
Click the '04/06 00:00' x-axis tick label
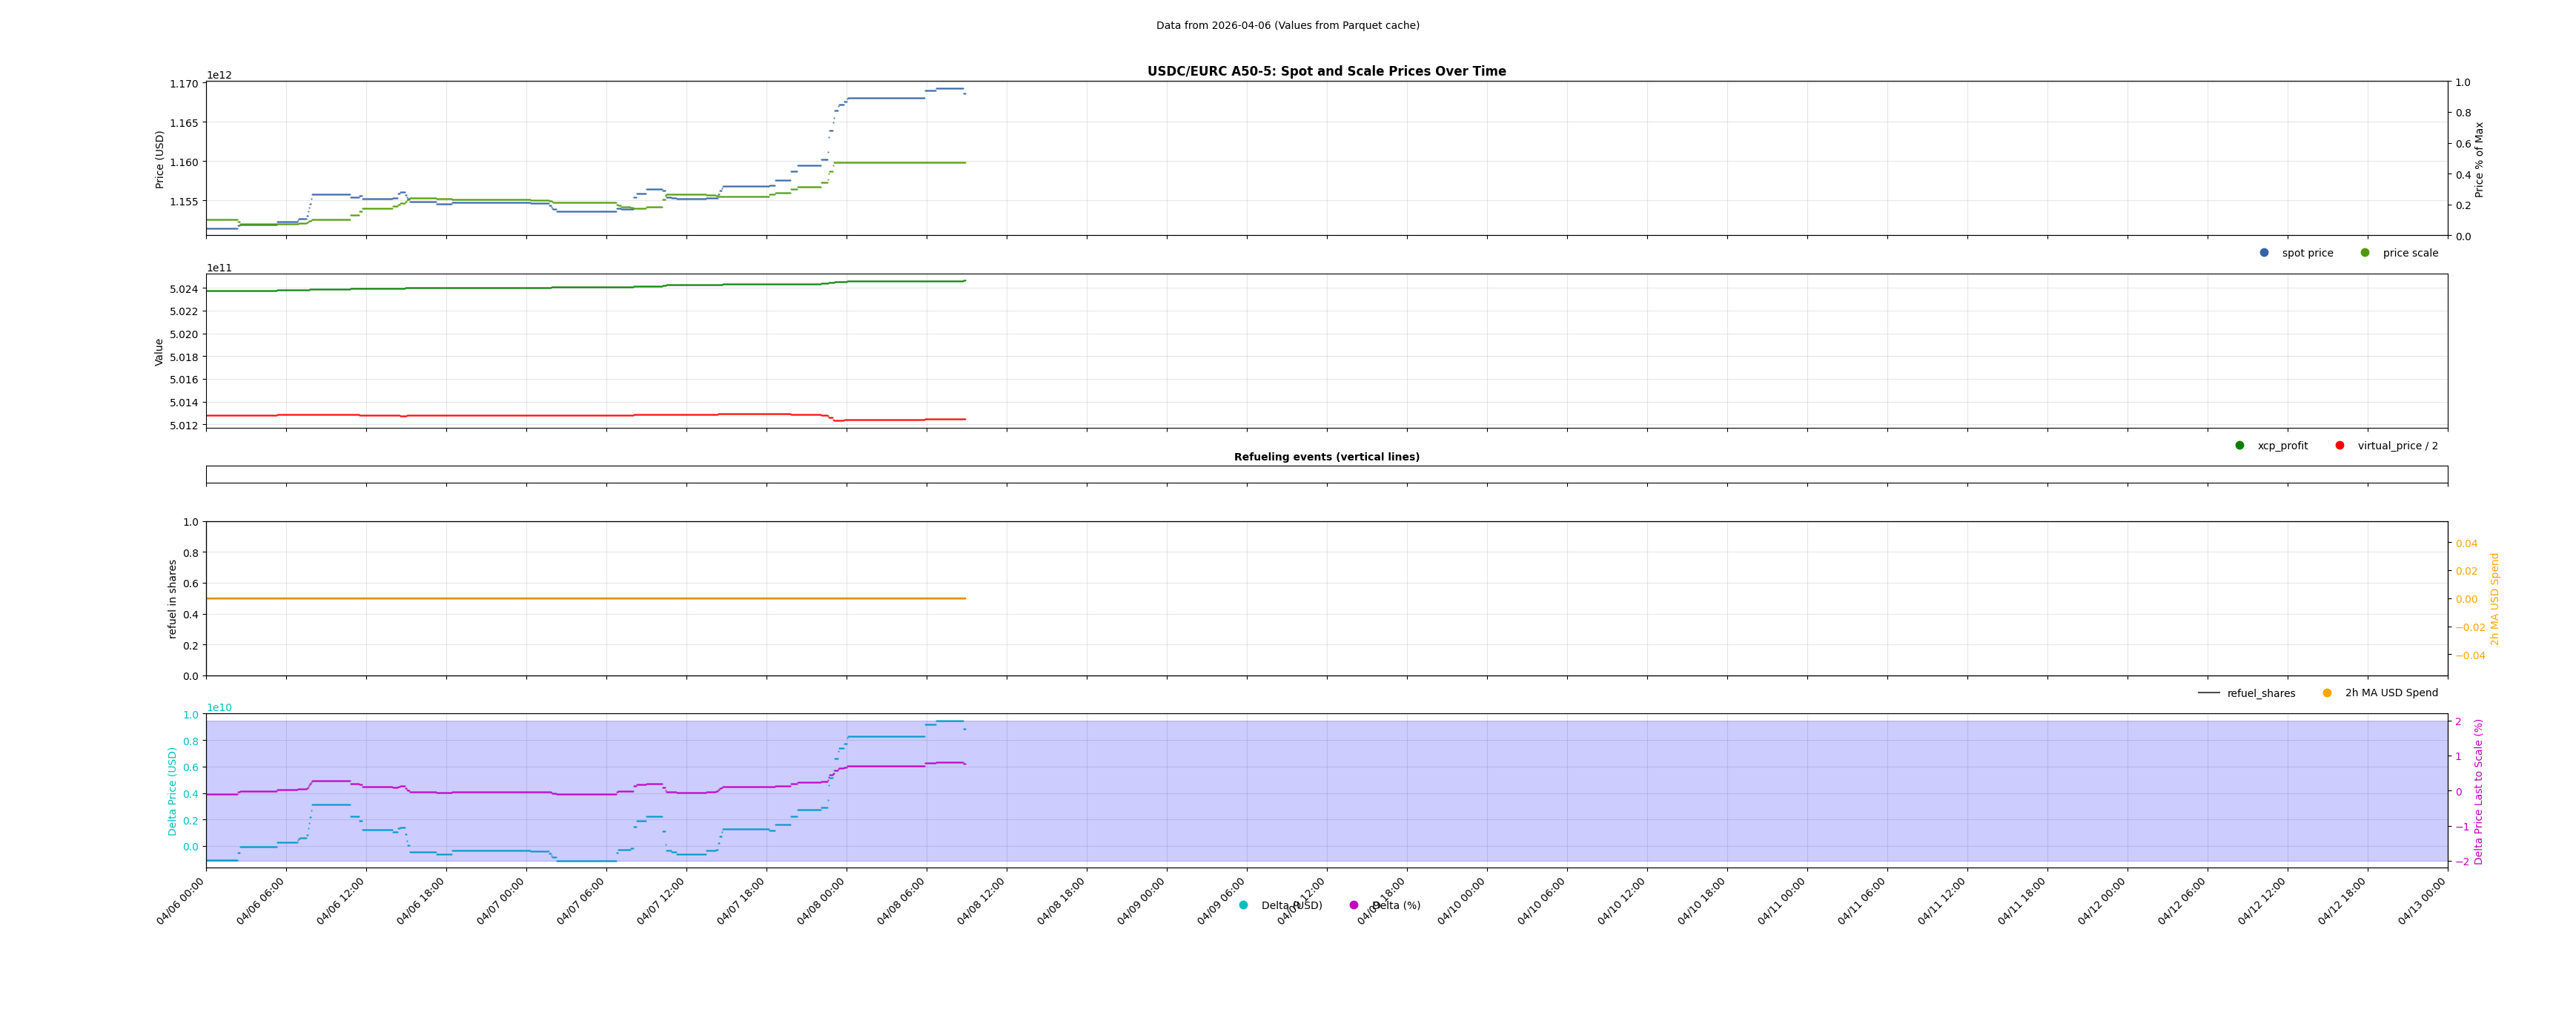pyautogui.click(x=181, y=901)
